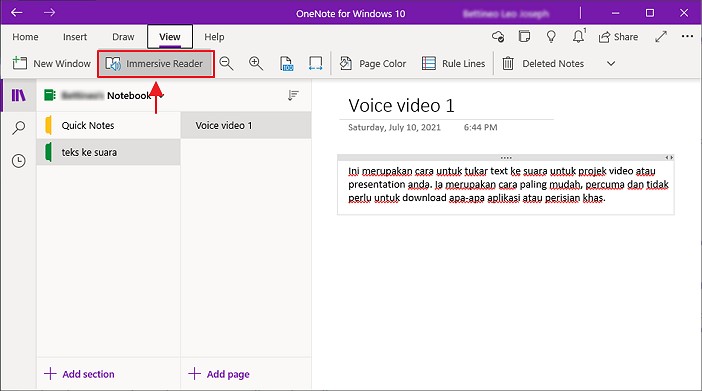The height and width of the screenshot is (391, 702).
Task: Go back with the back arrow
Action: (x=17, y=13)
